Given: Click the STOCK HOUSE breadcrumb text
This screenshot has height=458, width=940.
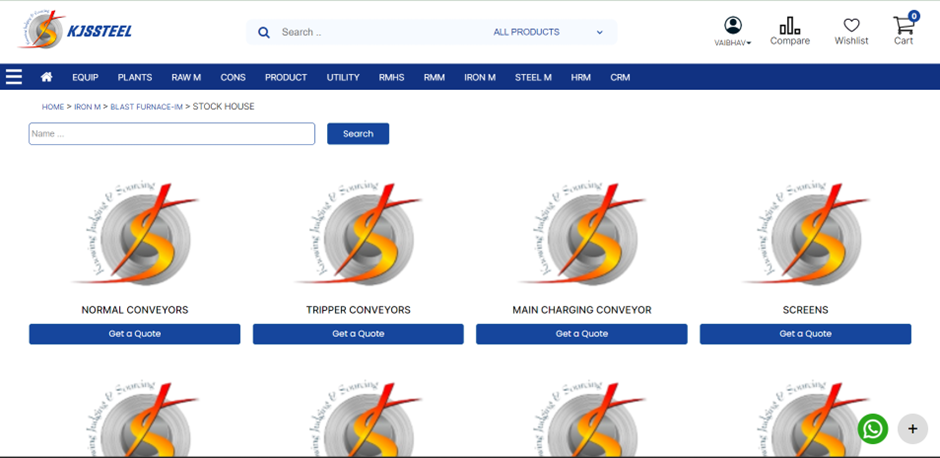Looking at the screenshot, I should (224, 107).
